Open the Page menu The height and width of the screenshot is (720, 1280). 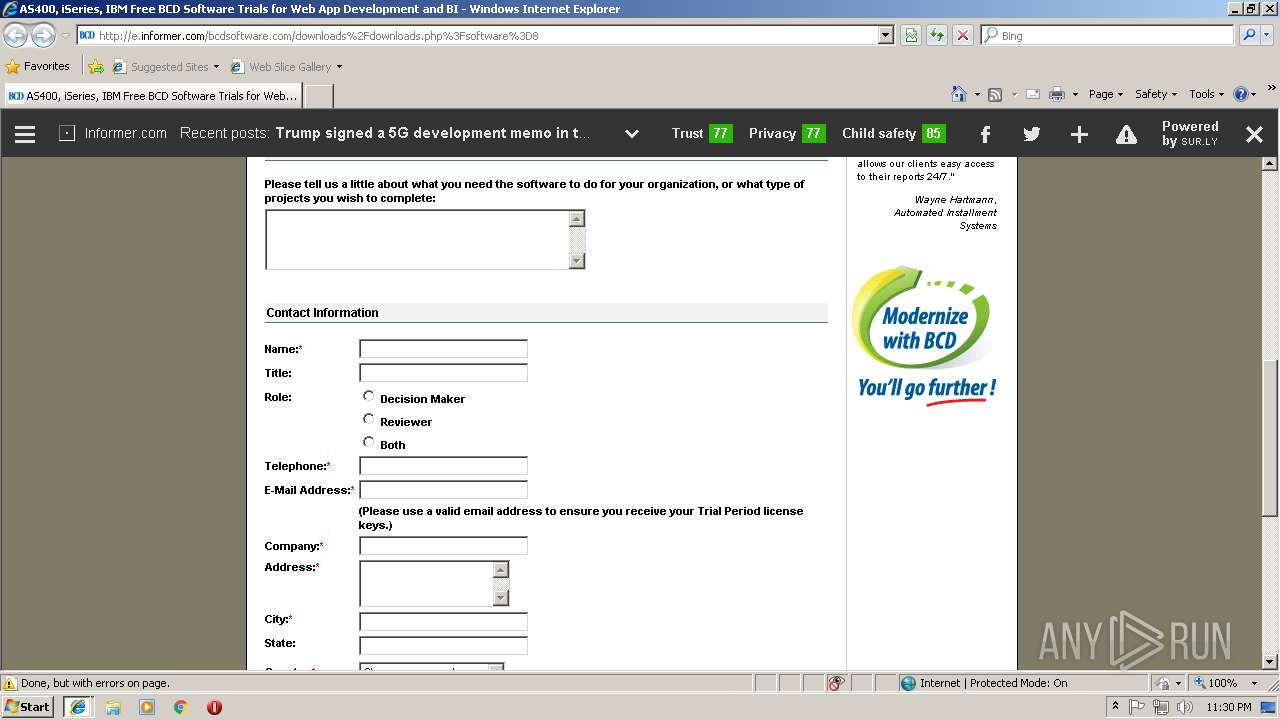(x=1106, y=94)
